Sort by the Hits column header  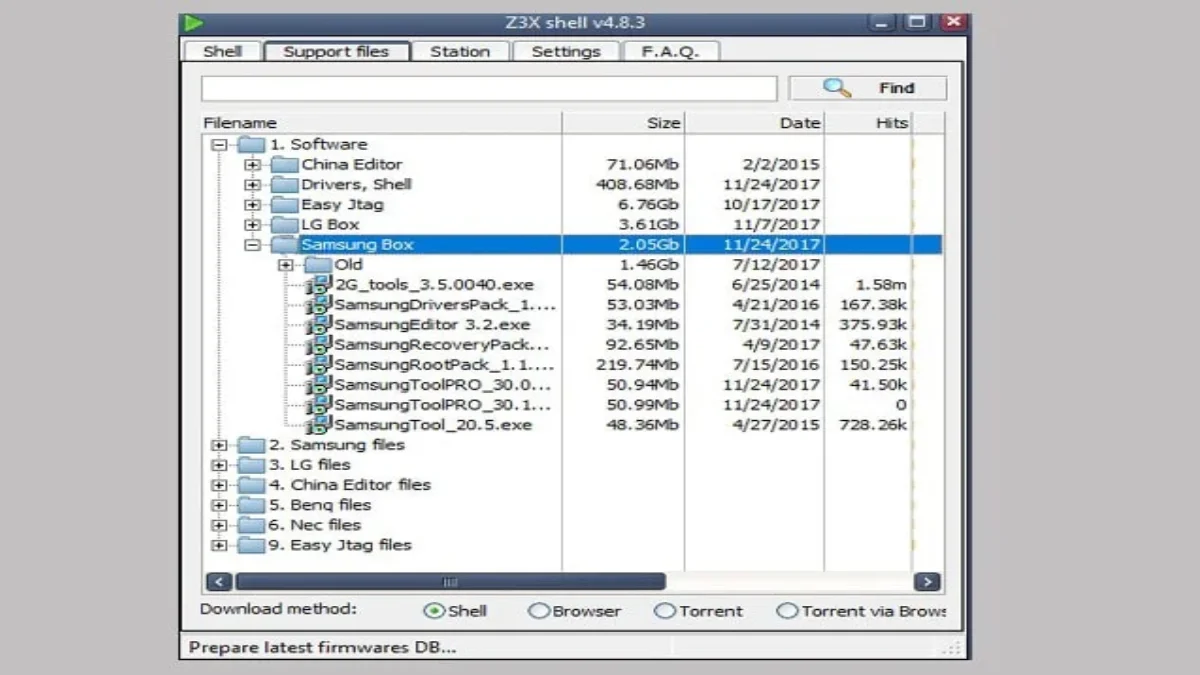tap(868, 123)
